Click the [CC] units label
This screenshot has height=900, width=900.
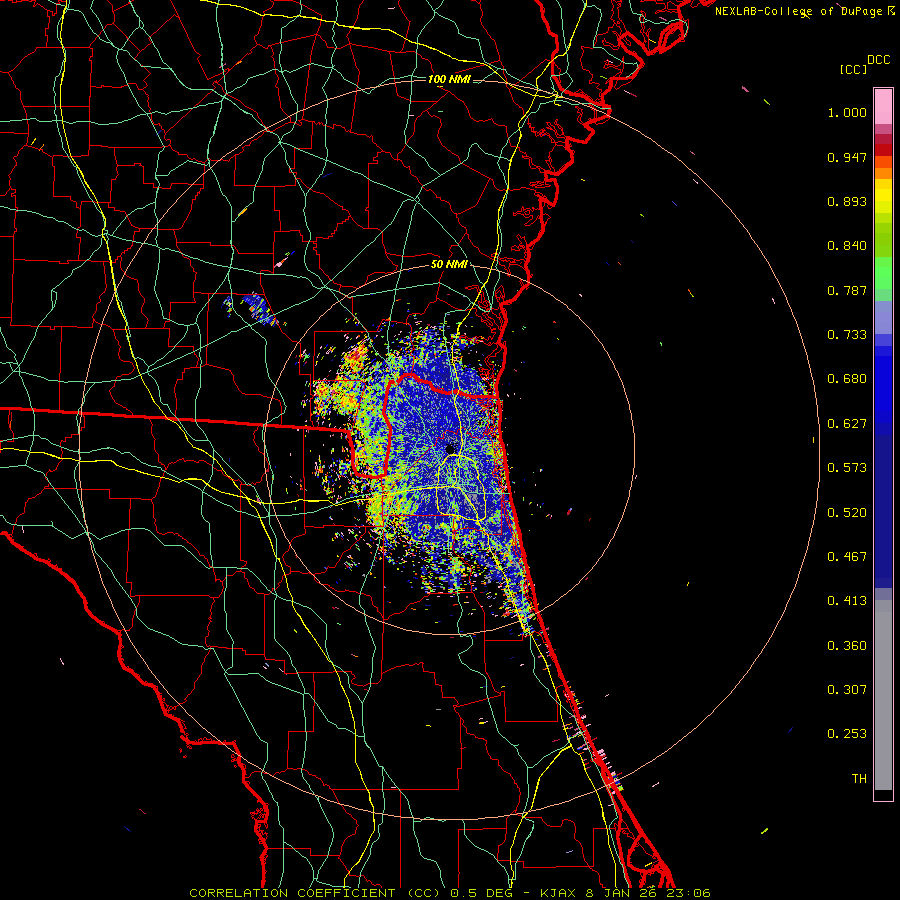click(x=854, y=69)
